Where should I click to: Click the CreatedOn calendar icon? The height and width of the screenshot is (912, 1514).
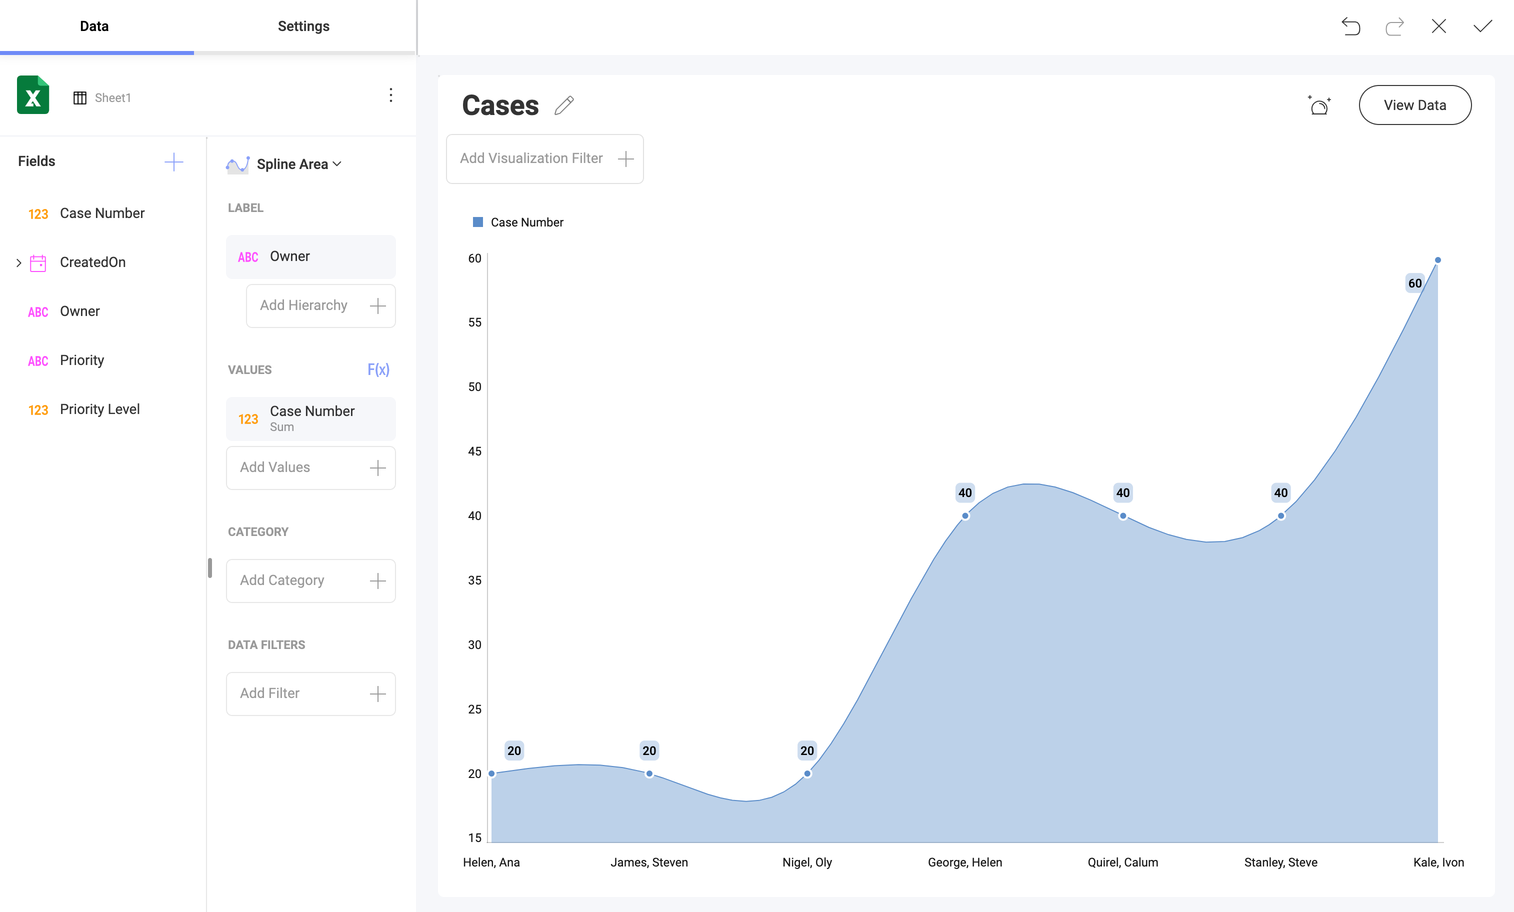(38, 263)
